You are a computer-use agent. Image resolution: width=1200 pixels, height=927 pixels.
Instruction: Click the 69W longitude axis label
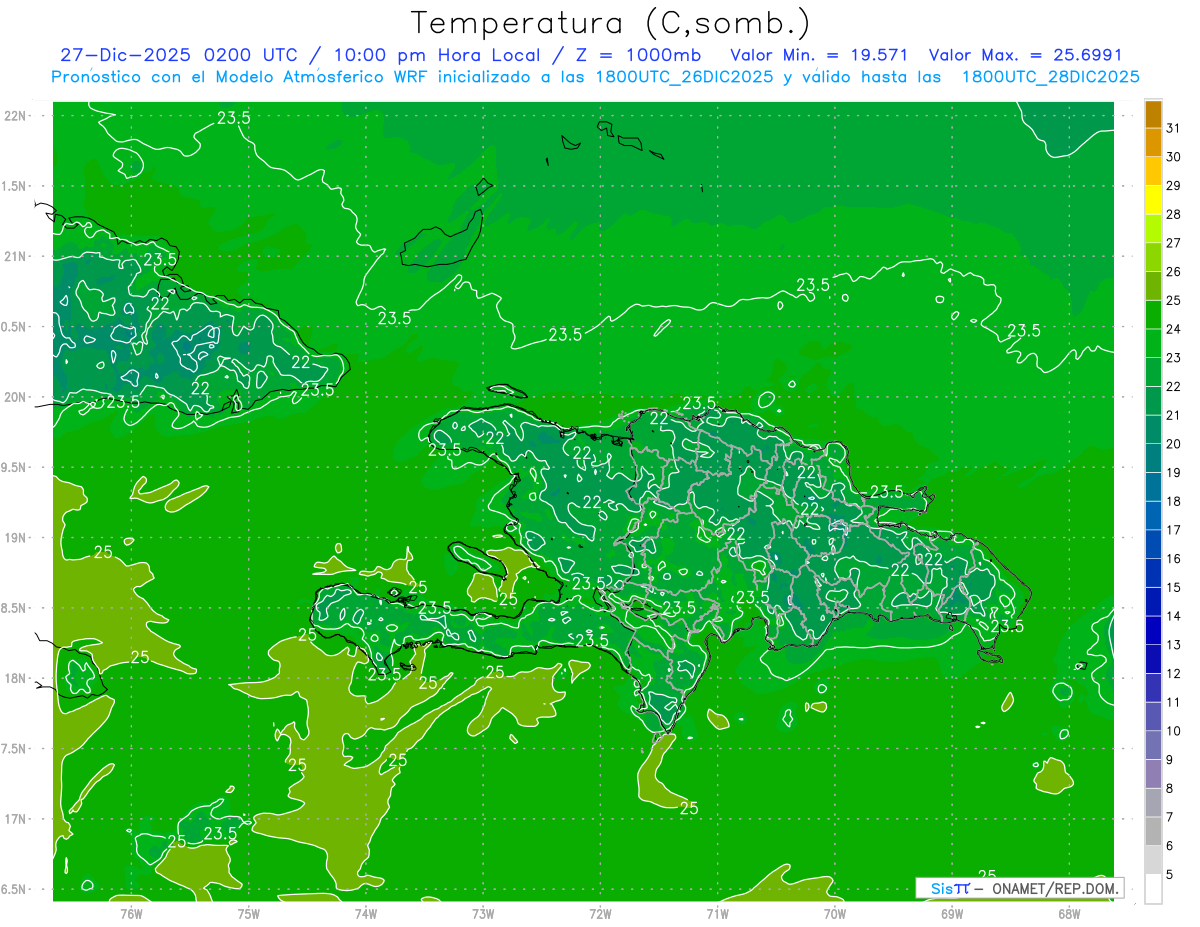click(952, 913)
